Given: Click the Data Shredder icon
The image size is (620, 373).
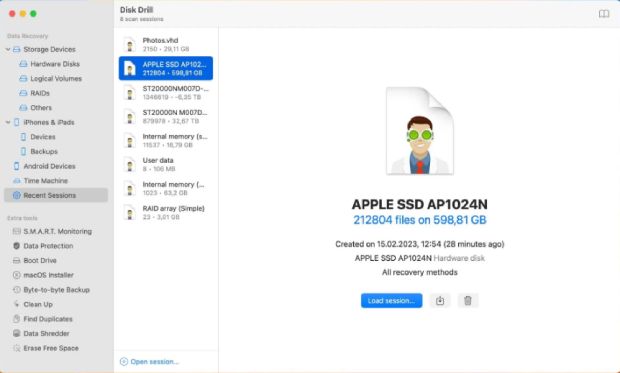Looking at the screenshot, I should pyautogui.click(x=16, y=333).
